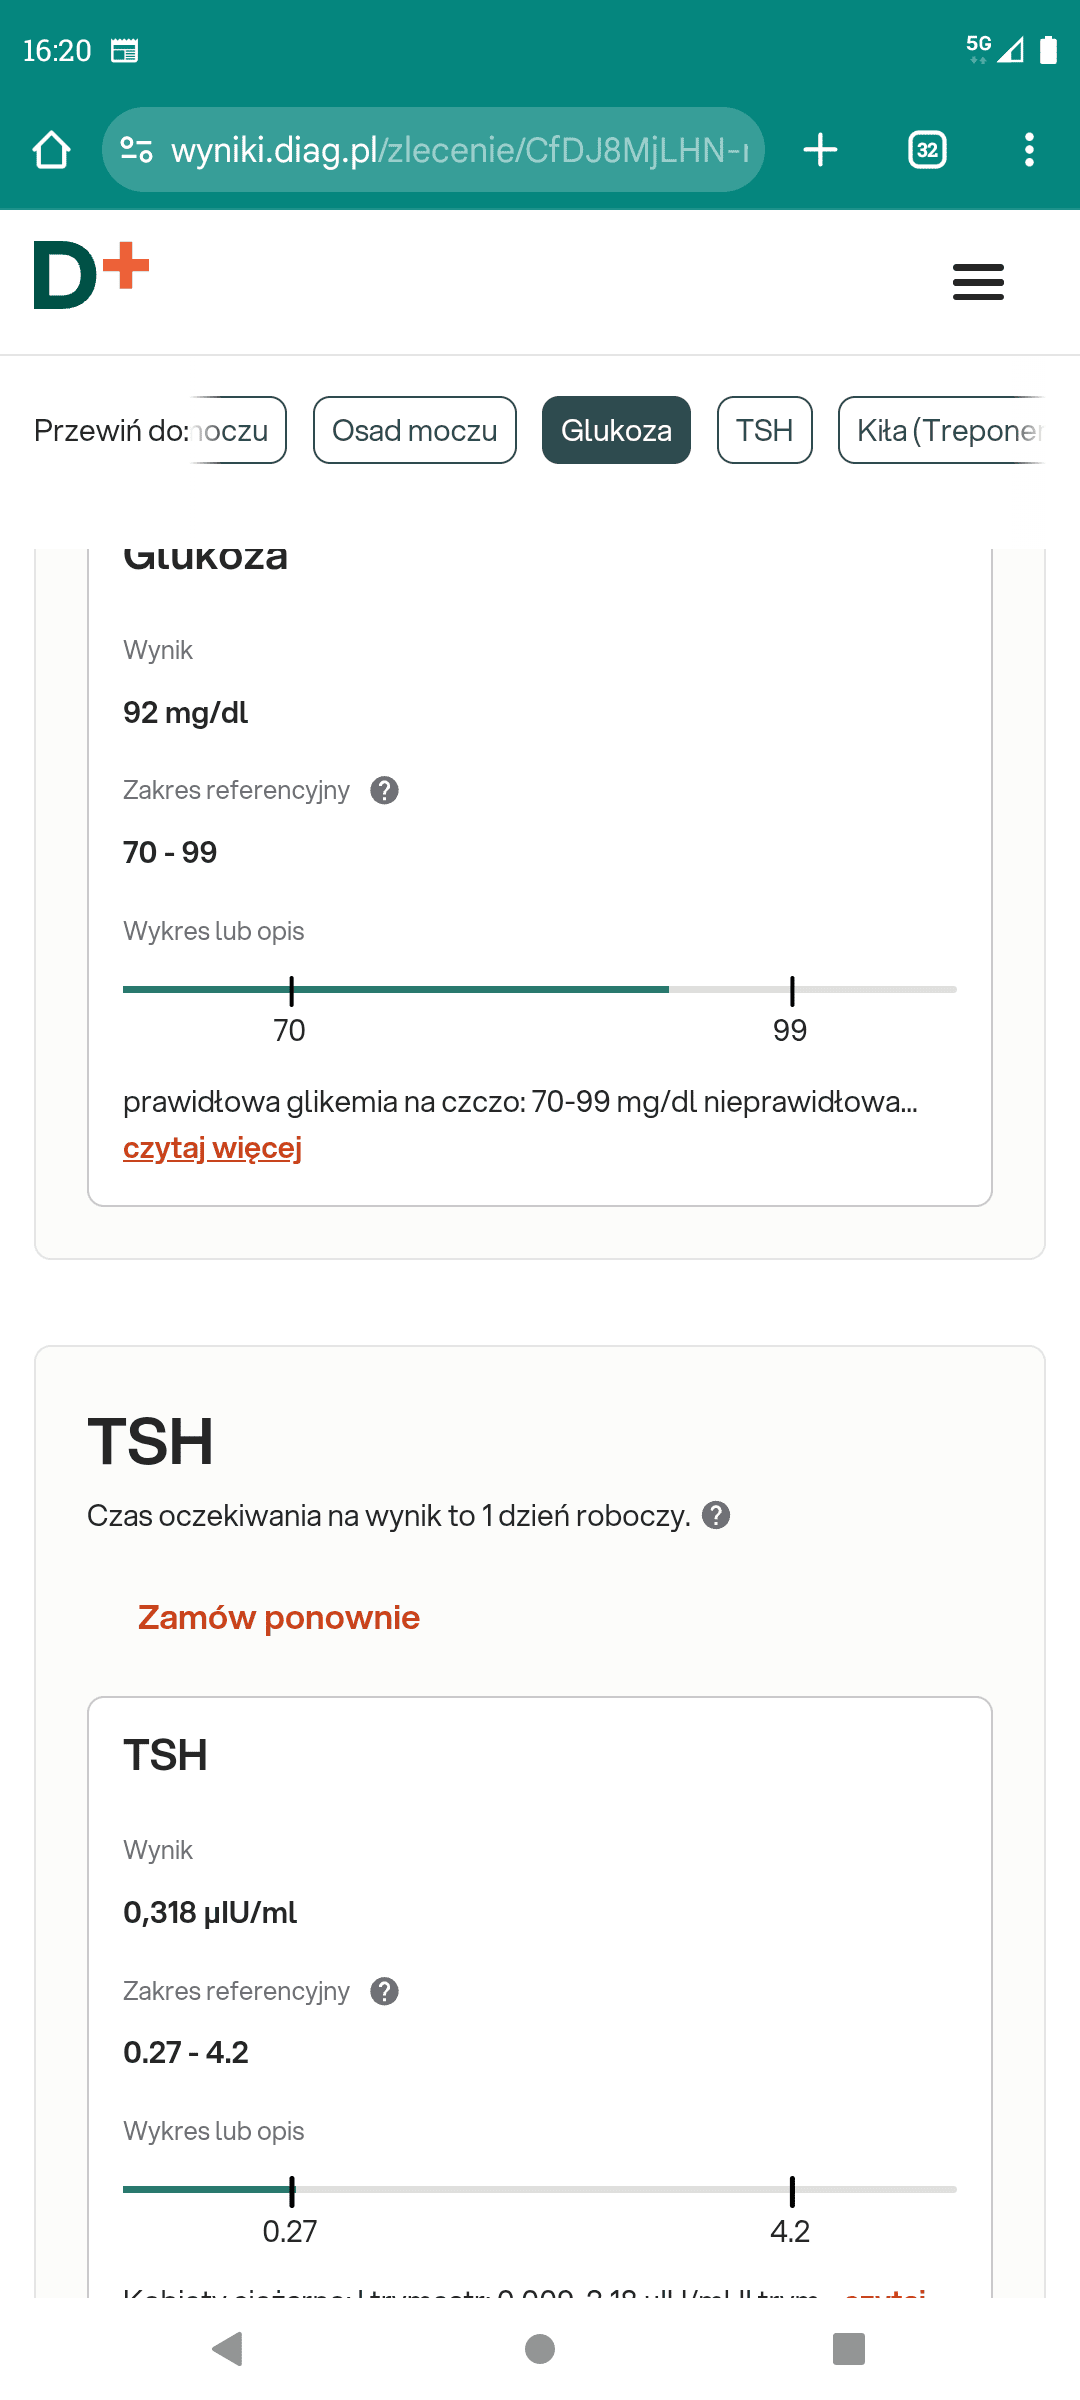Tap the glucose result range bar
Image resolution: width=1080 pixels, height=2400 pixels.
tap(539, 990)
